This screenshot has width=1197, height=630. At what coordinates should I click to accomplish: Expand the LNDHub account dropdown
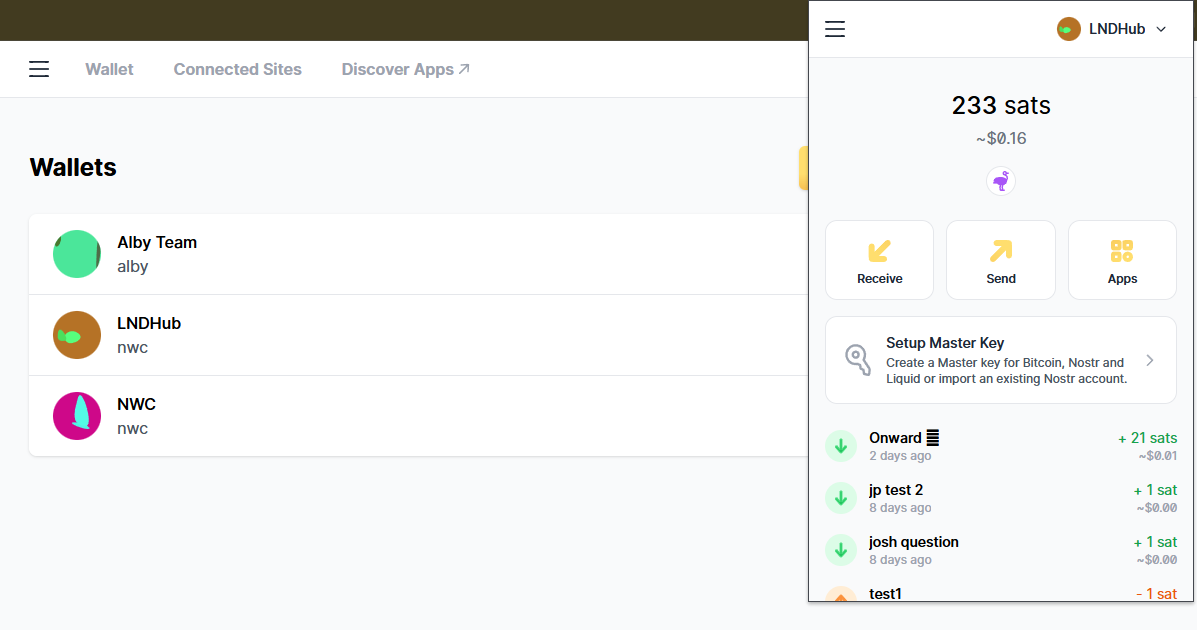[x=1161, y=29]
